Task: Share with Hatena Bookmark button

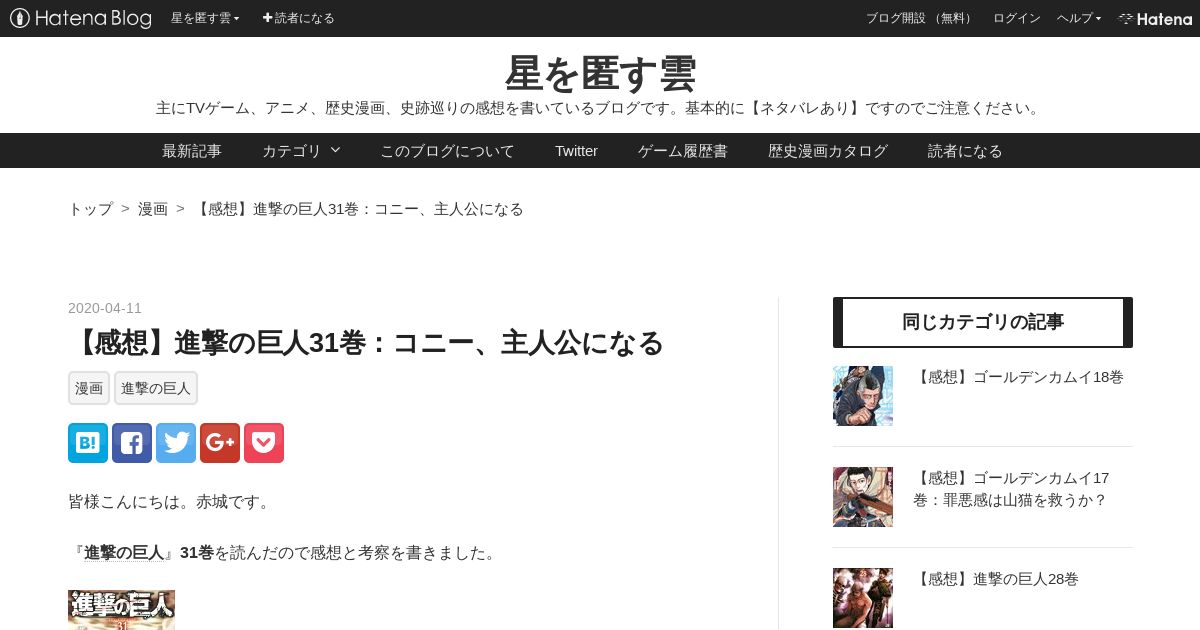Action: tap(88, 443)
